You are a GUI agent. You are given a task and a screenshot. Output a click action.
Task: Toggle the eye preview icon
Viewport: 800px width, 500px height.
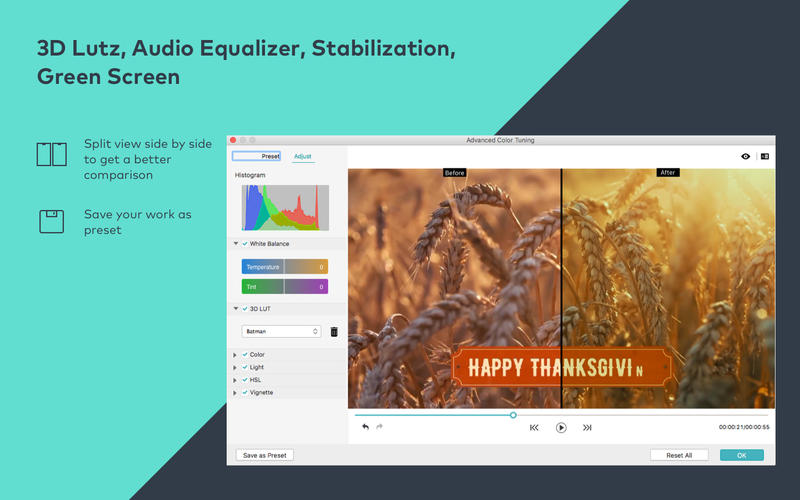[745, 157]
